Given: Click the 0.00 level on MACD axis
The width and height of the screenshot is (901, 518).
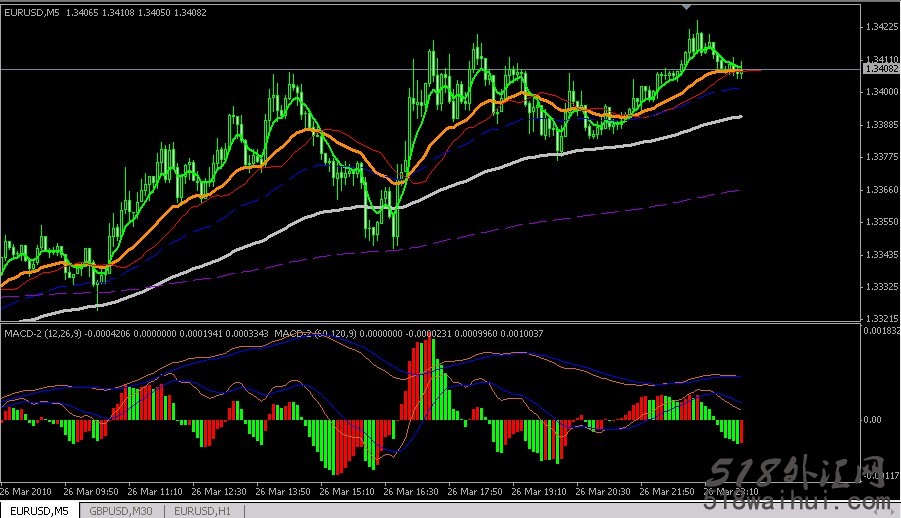Looking at the screenshot, I should pos(870,421).
